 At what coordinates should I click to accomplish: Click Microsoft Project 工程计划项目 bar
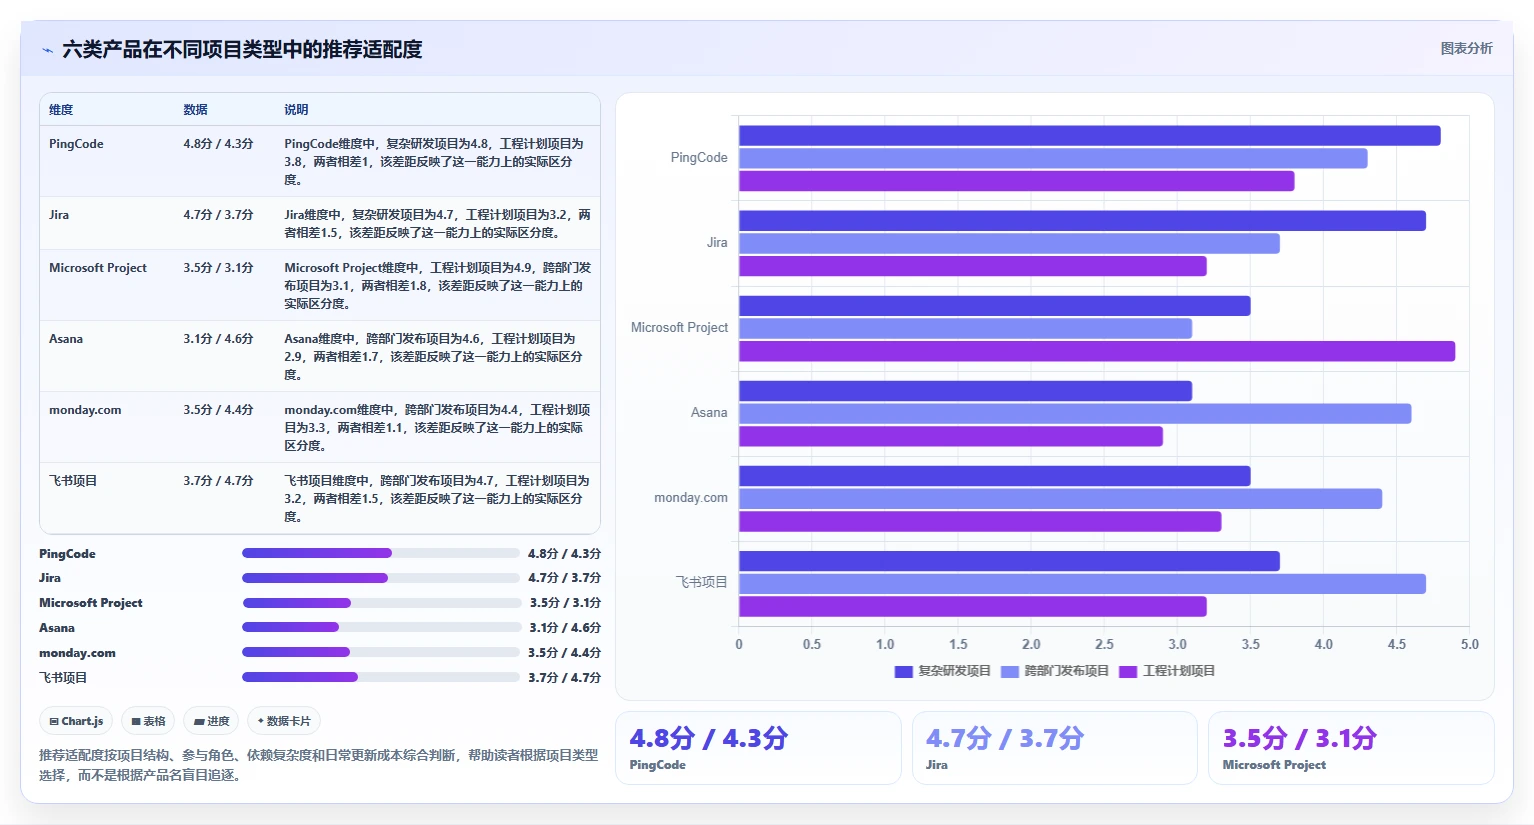1097,351
